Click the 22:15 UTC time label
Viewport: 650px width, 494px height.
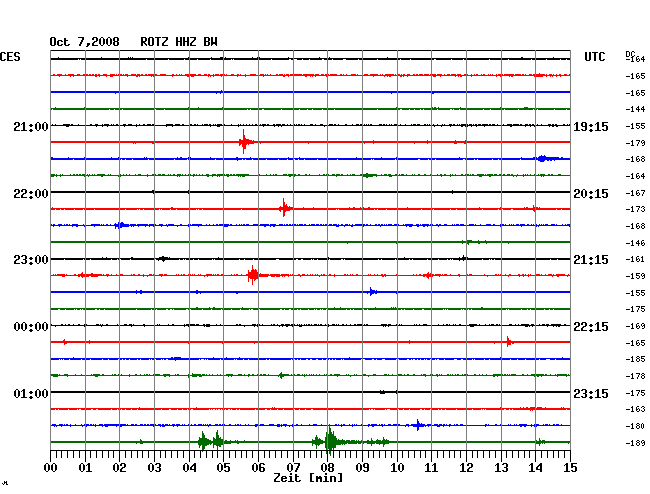click(x=591, y=327)
